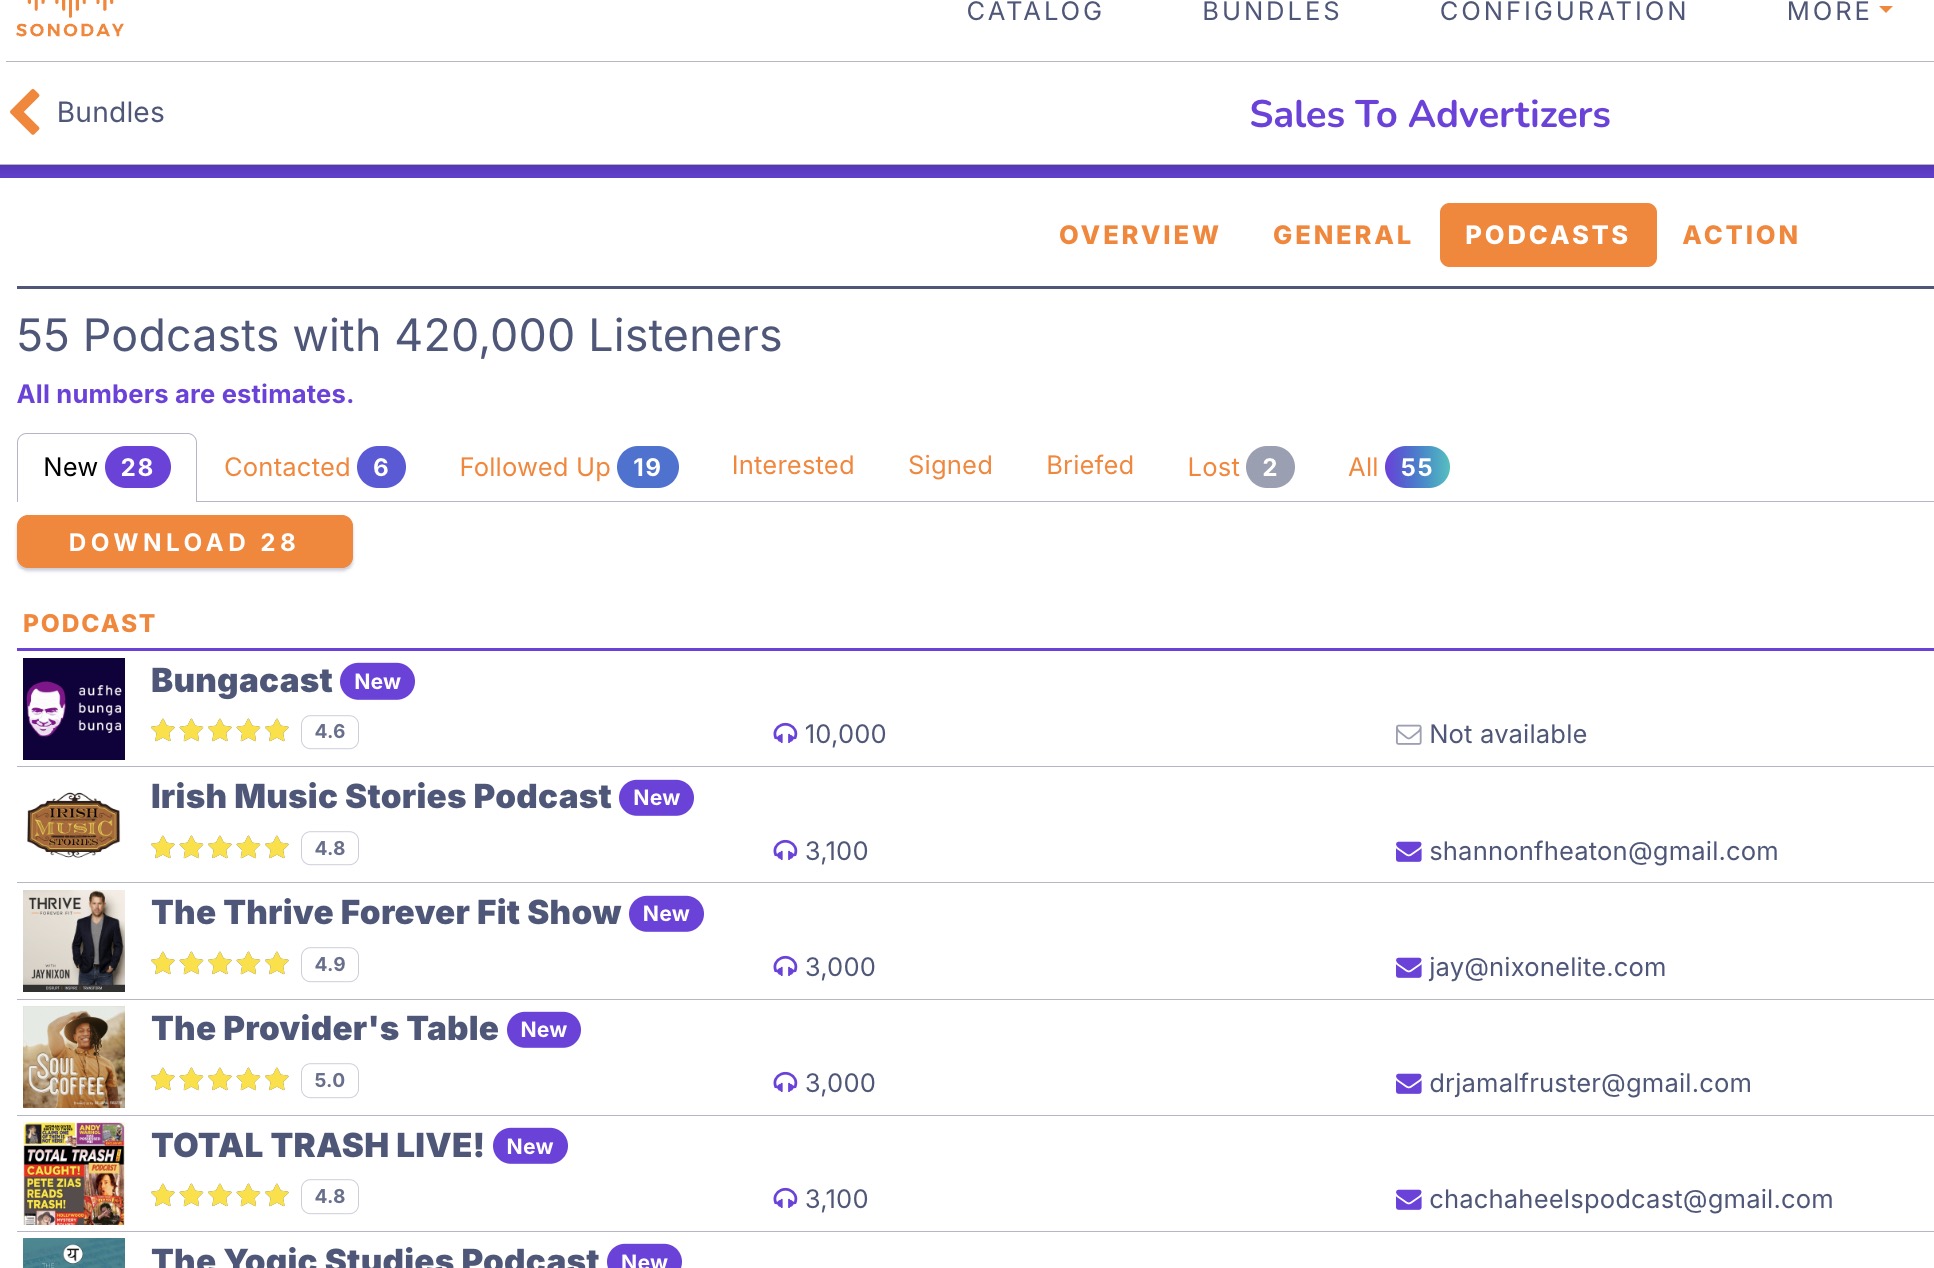
Task: Click star rating for The Thrive Forever Fit Show
Action: tap(220, 964)
